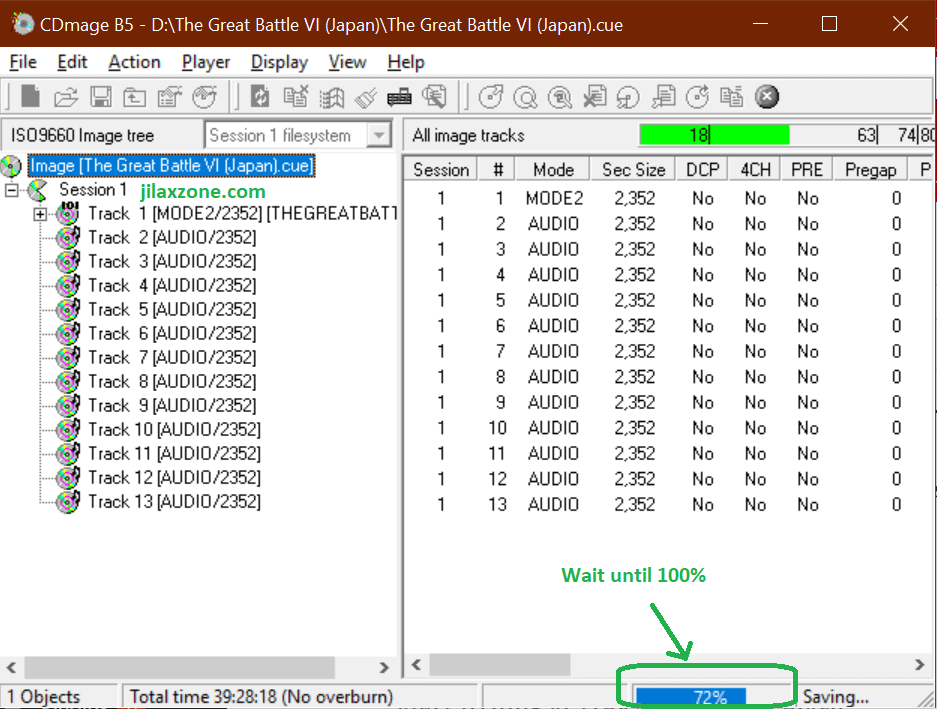Image resolution: width=937 pixels, height=709 pixels.
Task: Open the Action menu
Action: pyautogui.click(x=134, y=62)
